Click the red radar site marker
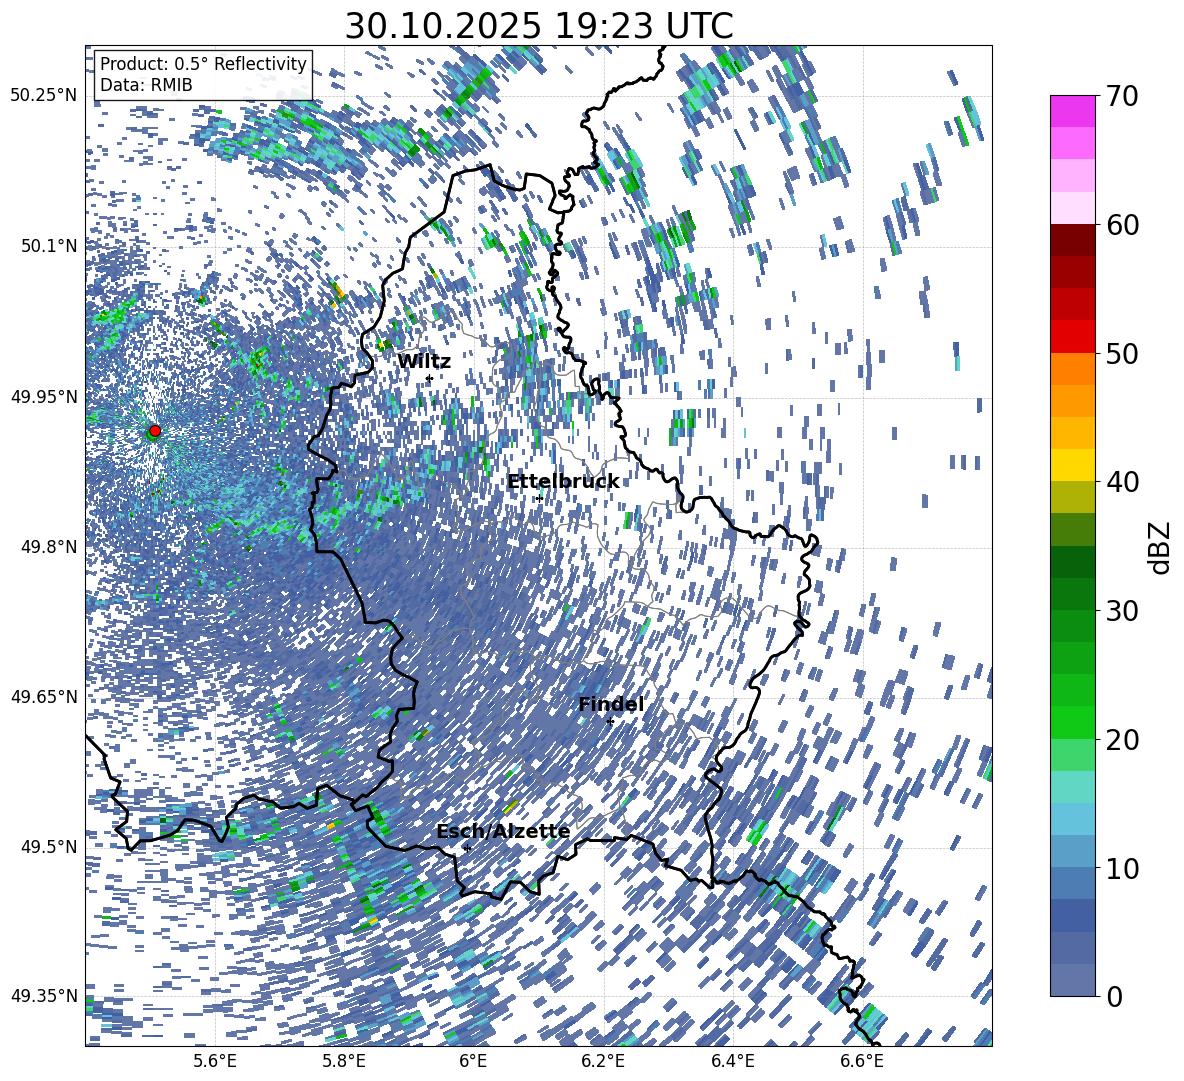 155,431
